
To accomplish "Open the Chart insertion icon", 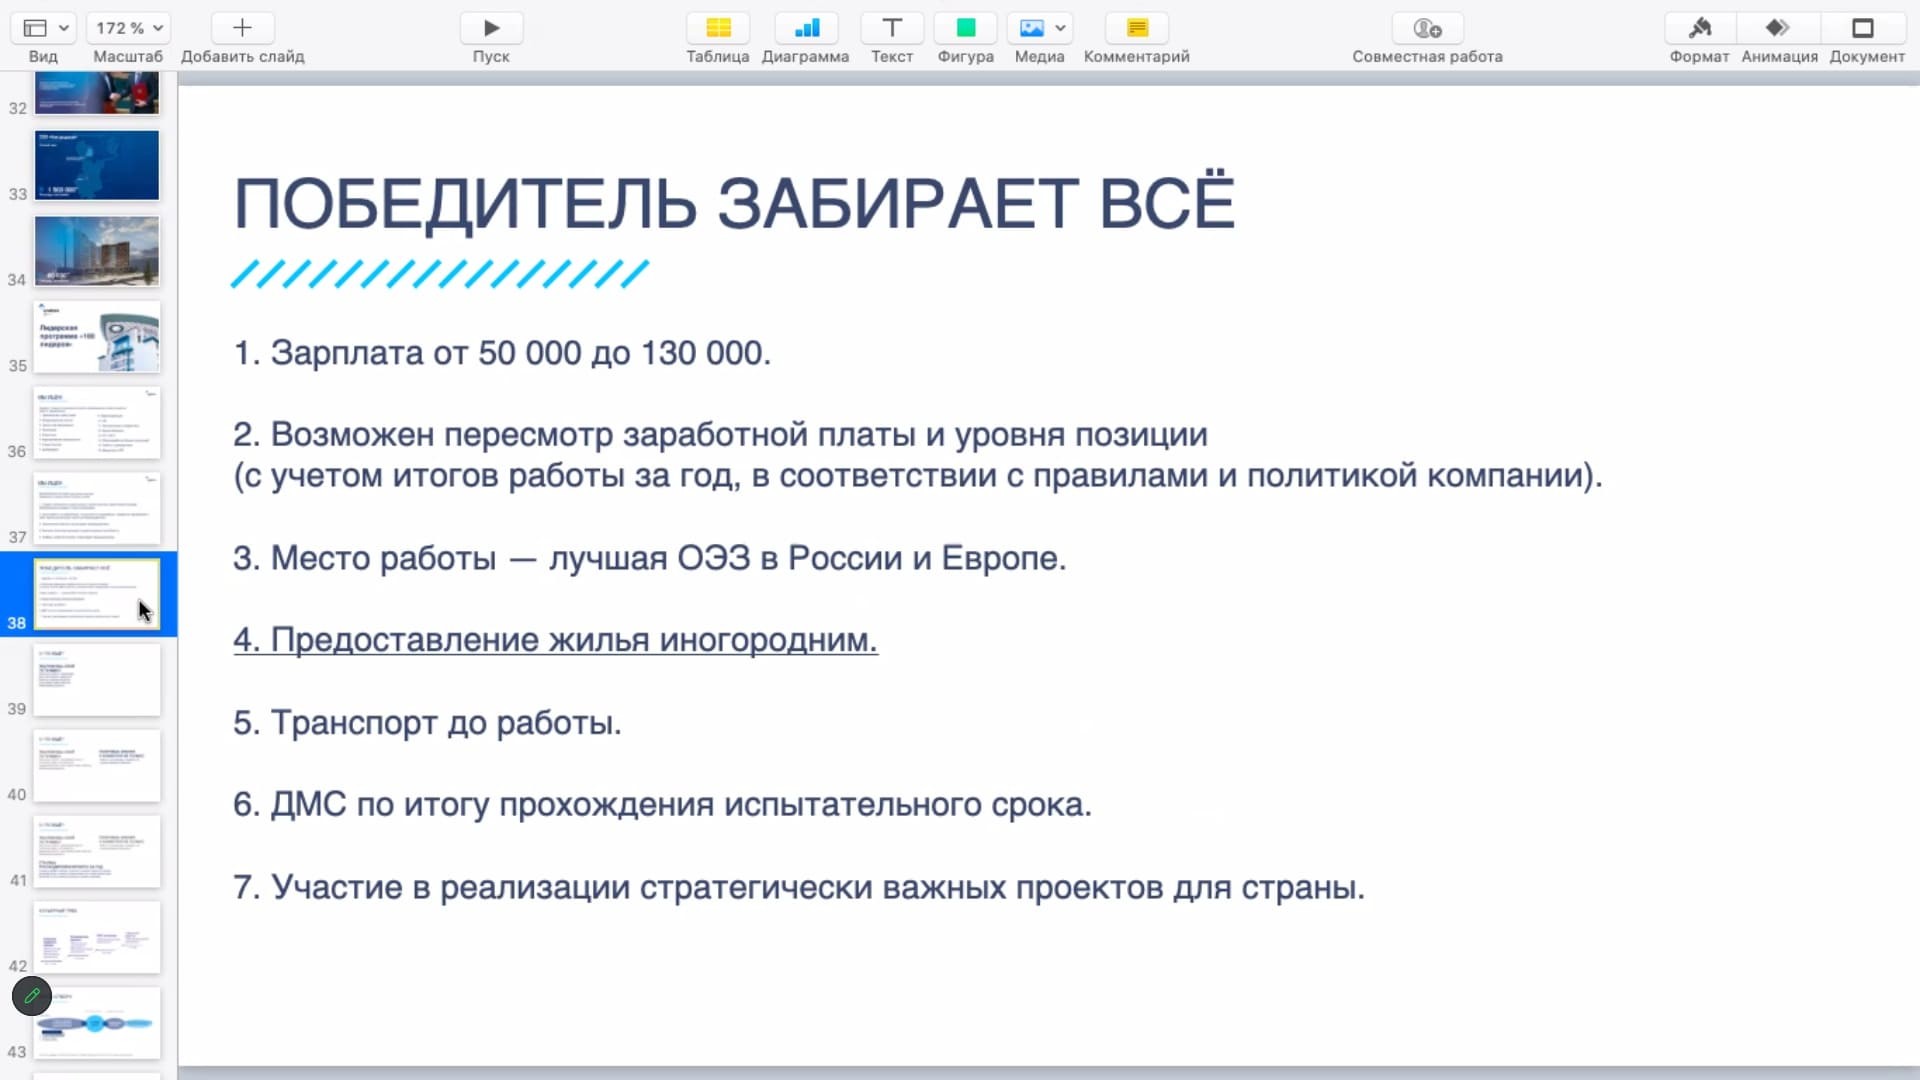I will click(x=805, y=28).
